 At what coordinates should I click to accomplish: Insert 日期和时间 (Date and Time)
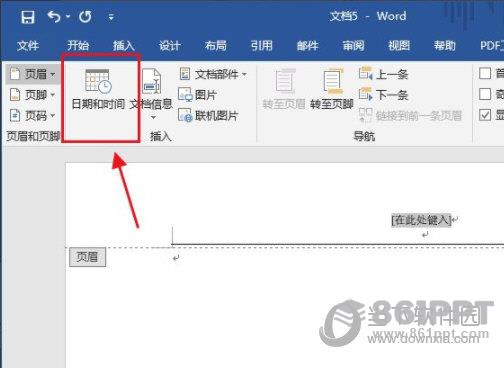point(98,89)
